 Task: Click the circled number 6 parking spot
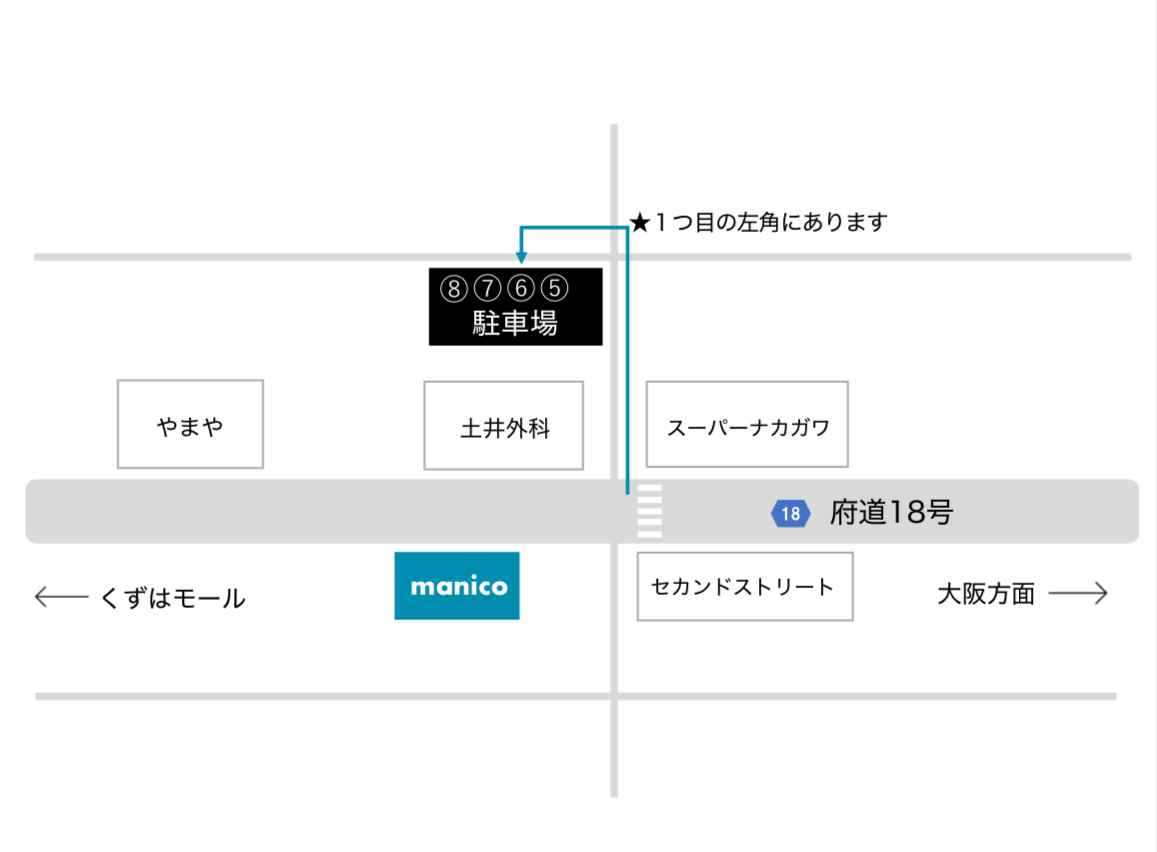point(521,288)
